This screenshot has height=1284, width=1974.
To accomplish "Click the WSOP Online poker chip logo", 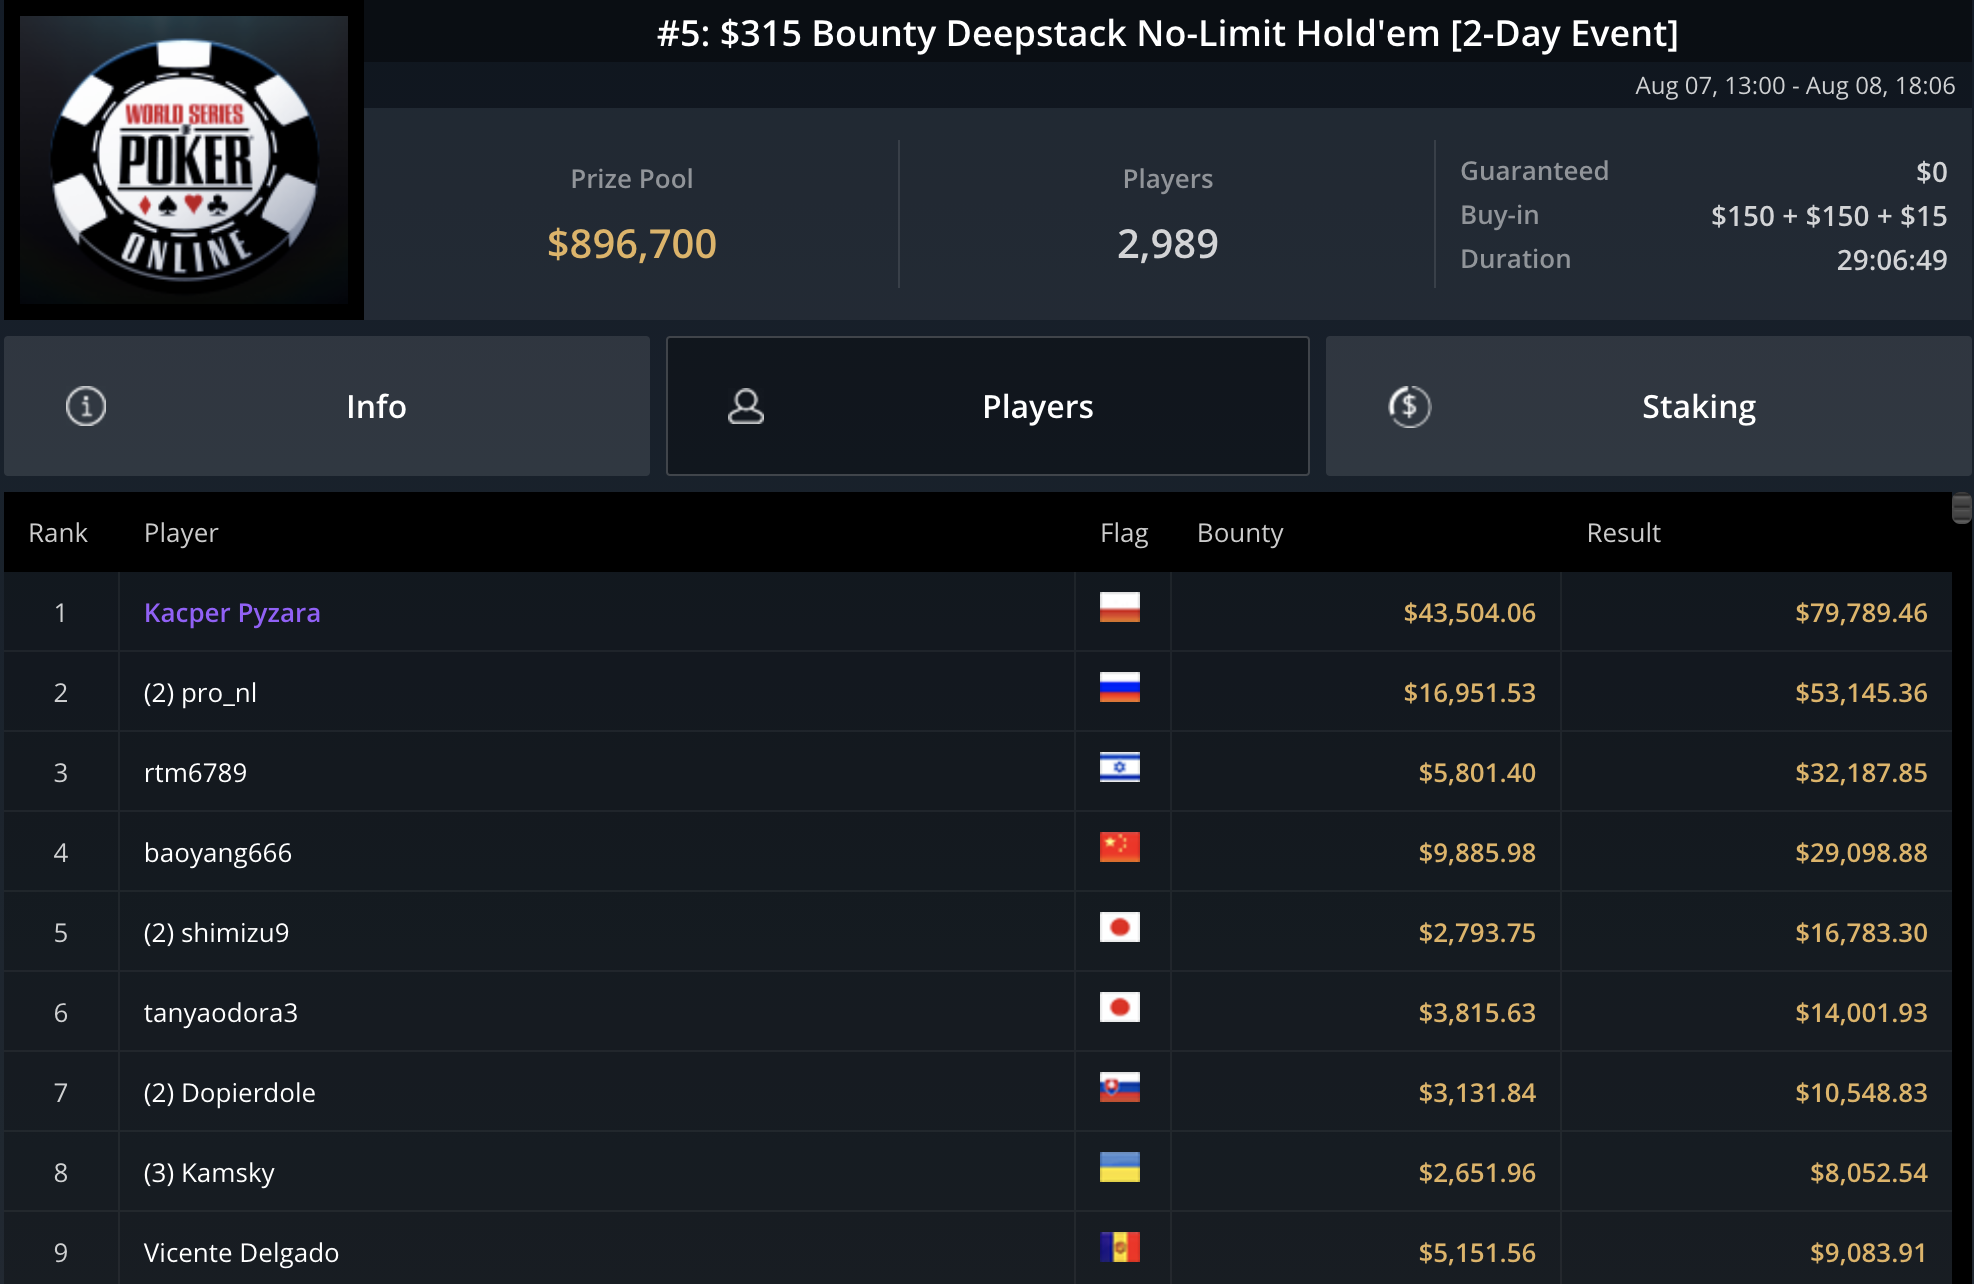I will 184,160.
